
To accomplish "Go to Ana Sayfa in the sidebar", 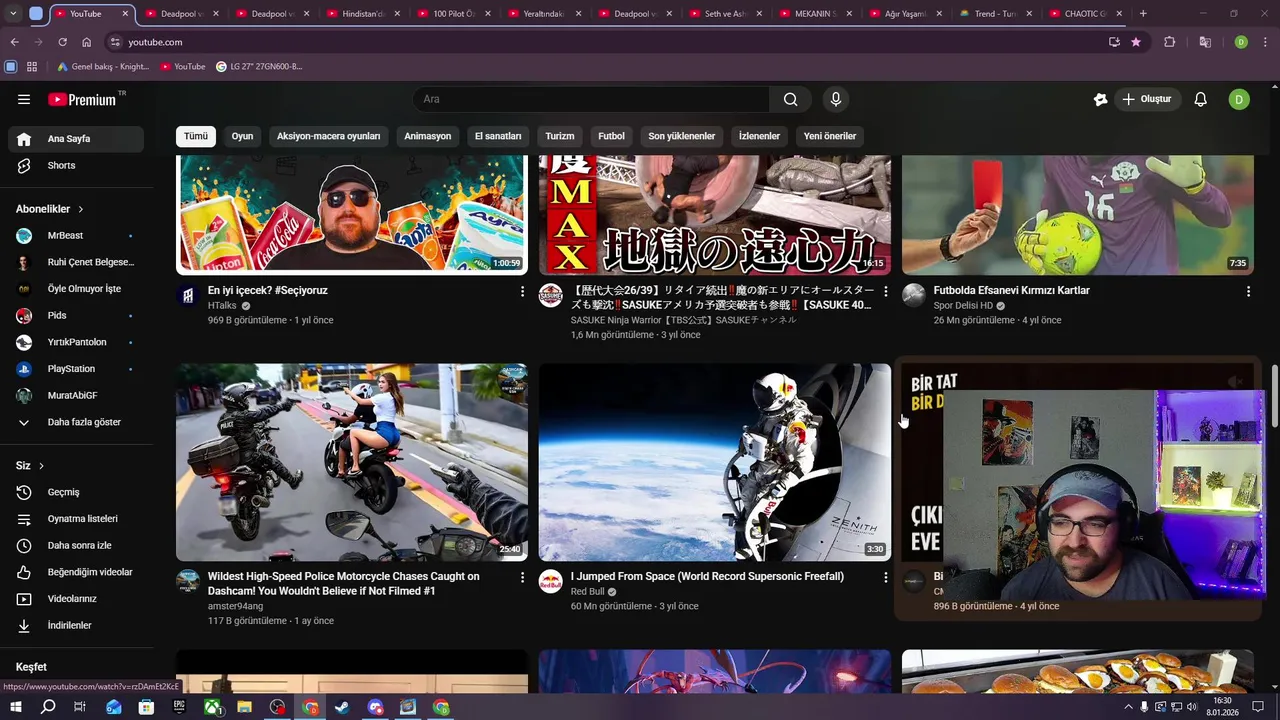I will 76,139.
